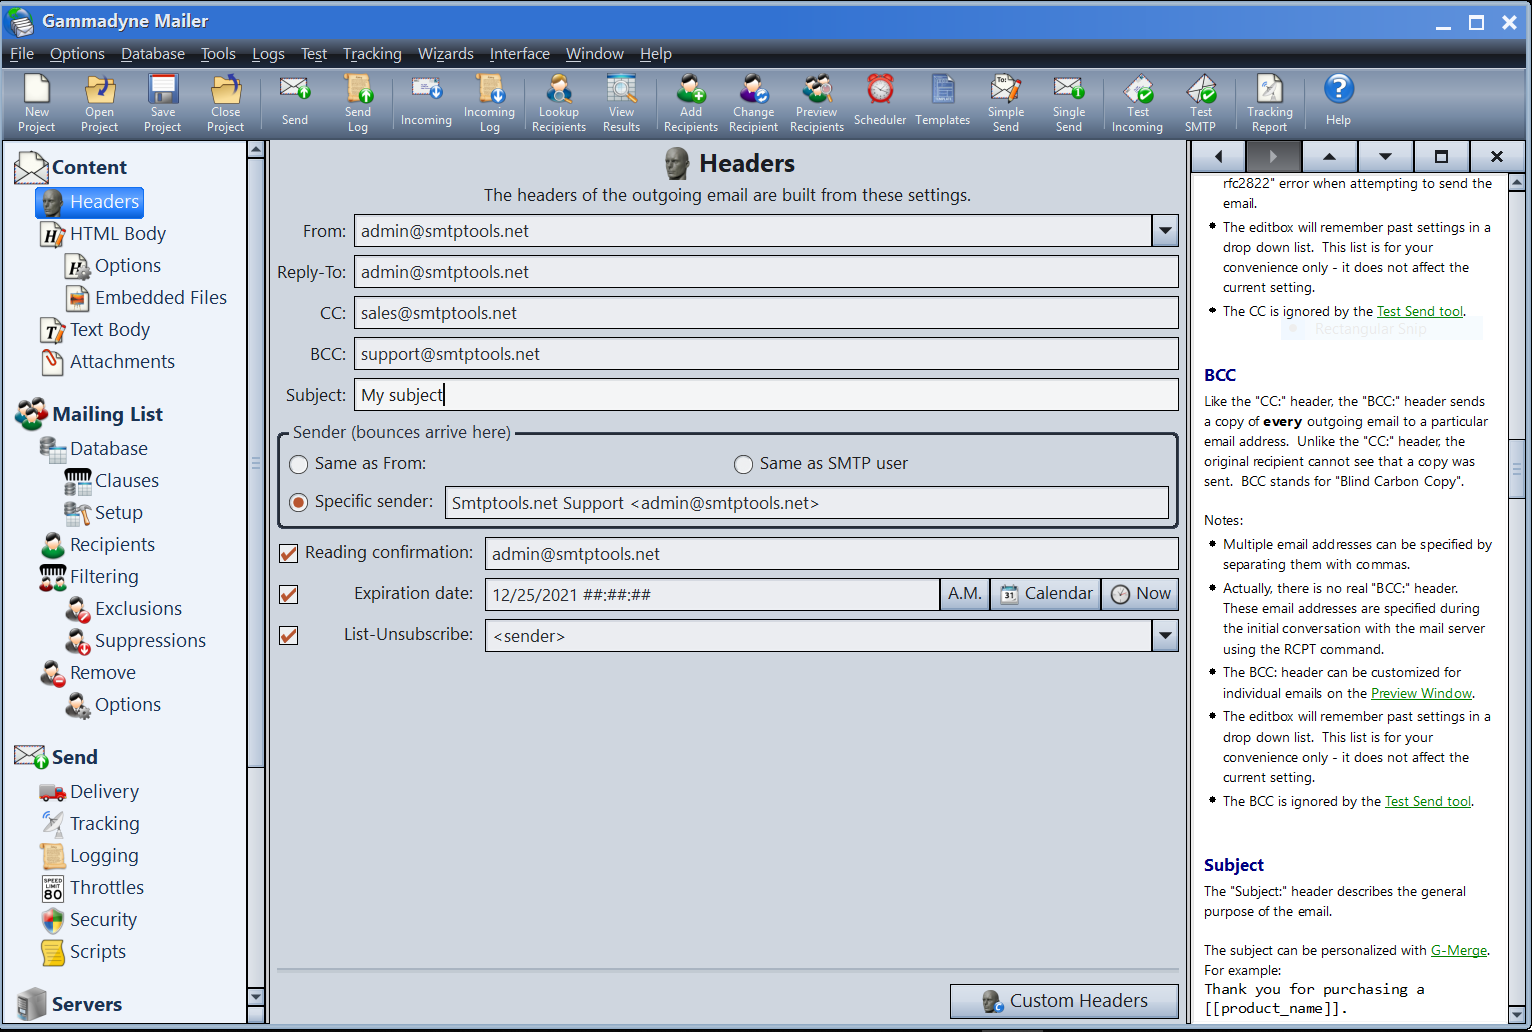Navigate down in help panel
1532x1032 pixels.
click(1385, 156)
